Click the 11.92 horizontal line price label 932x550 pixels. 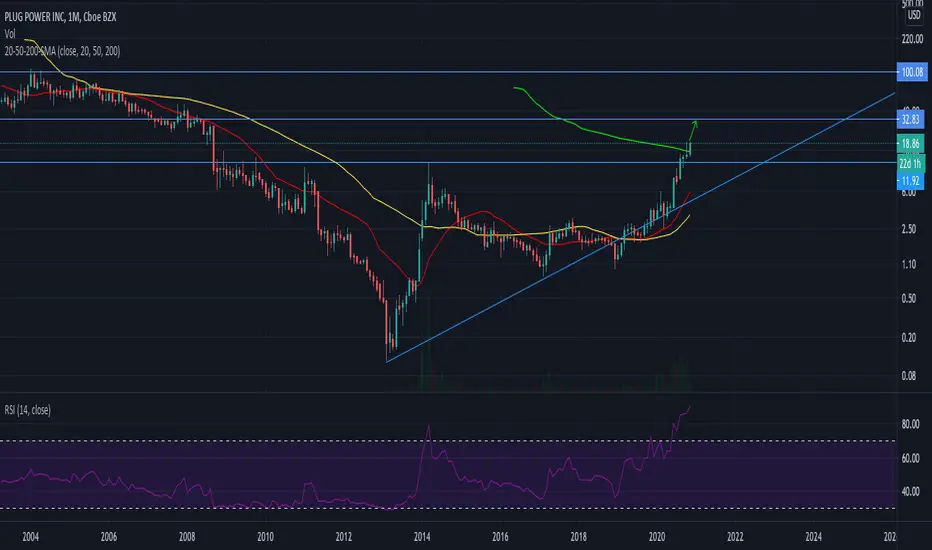tap(910, 181)
